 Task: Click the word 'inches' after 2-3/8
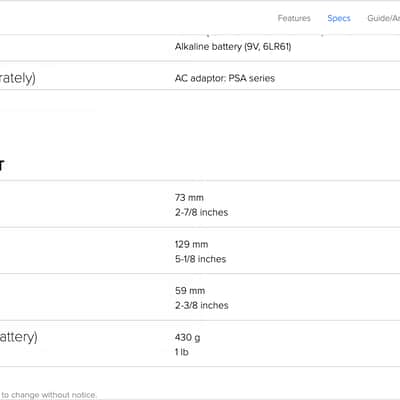pos(214,305)
